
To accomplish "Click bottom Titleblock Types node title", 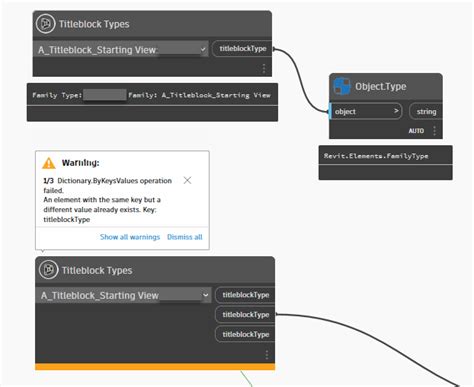I will coord(97,270).
